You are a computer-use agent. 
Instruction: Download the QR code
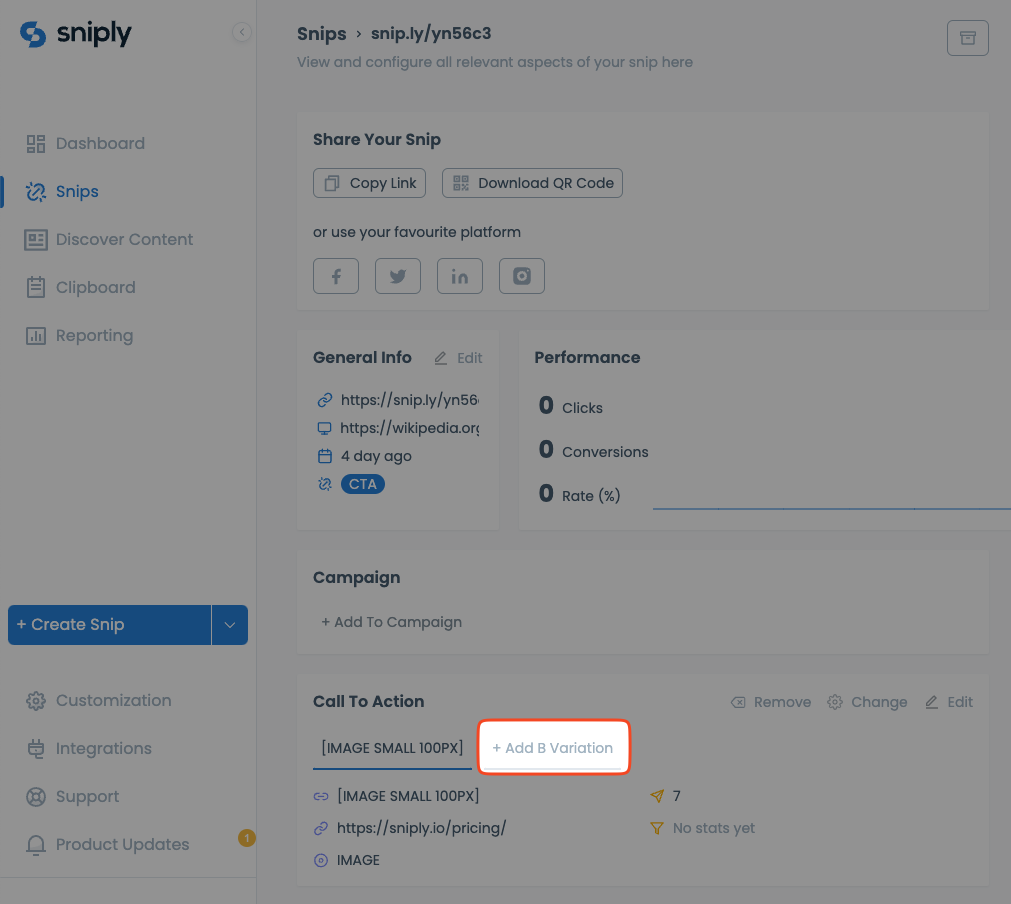pyautogui.click(x=532, y=183)
